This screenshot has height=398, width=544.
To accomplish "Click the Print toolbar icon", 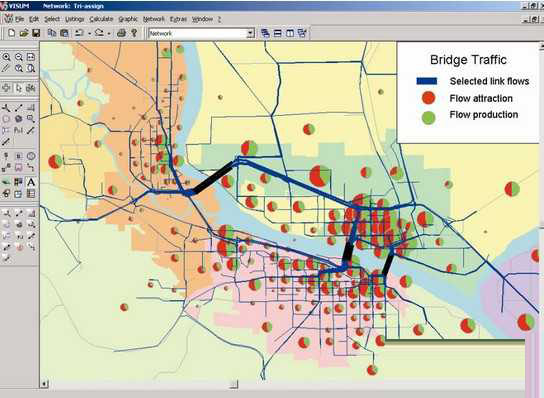I will pos(121,33).
